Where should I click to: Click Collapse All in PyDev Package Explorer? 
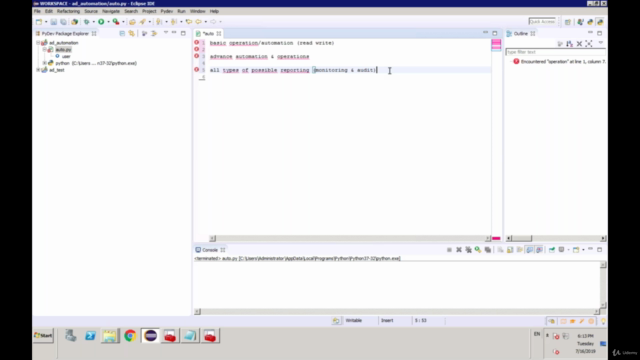point(122,33)
